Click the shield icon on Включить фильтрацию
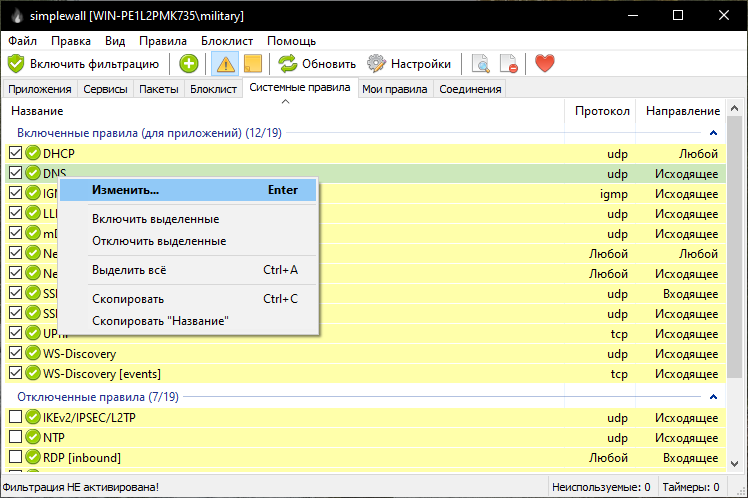Image resolution: width=748 pixels, height=498 pixels. pos(16,64)
